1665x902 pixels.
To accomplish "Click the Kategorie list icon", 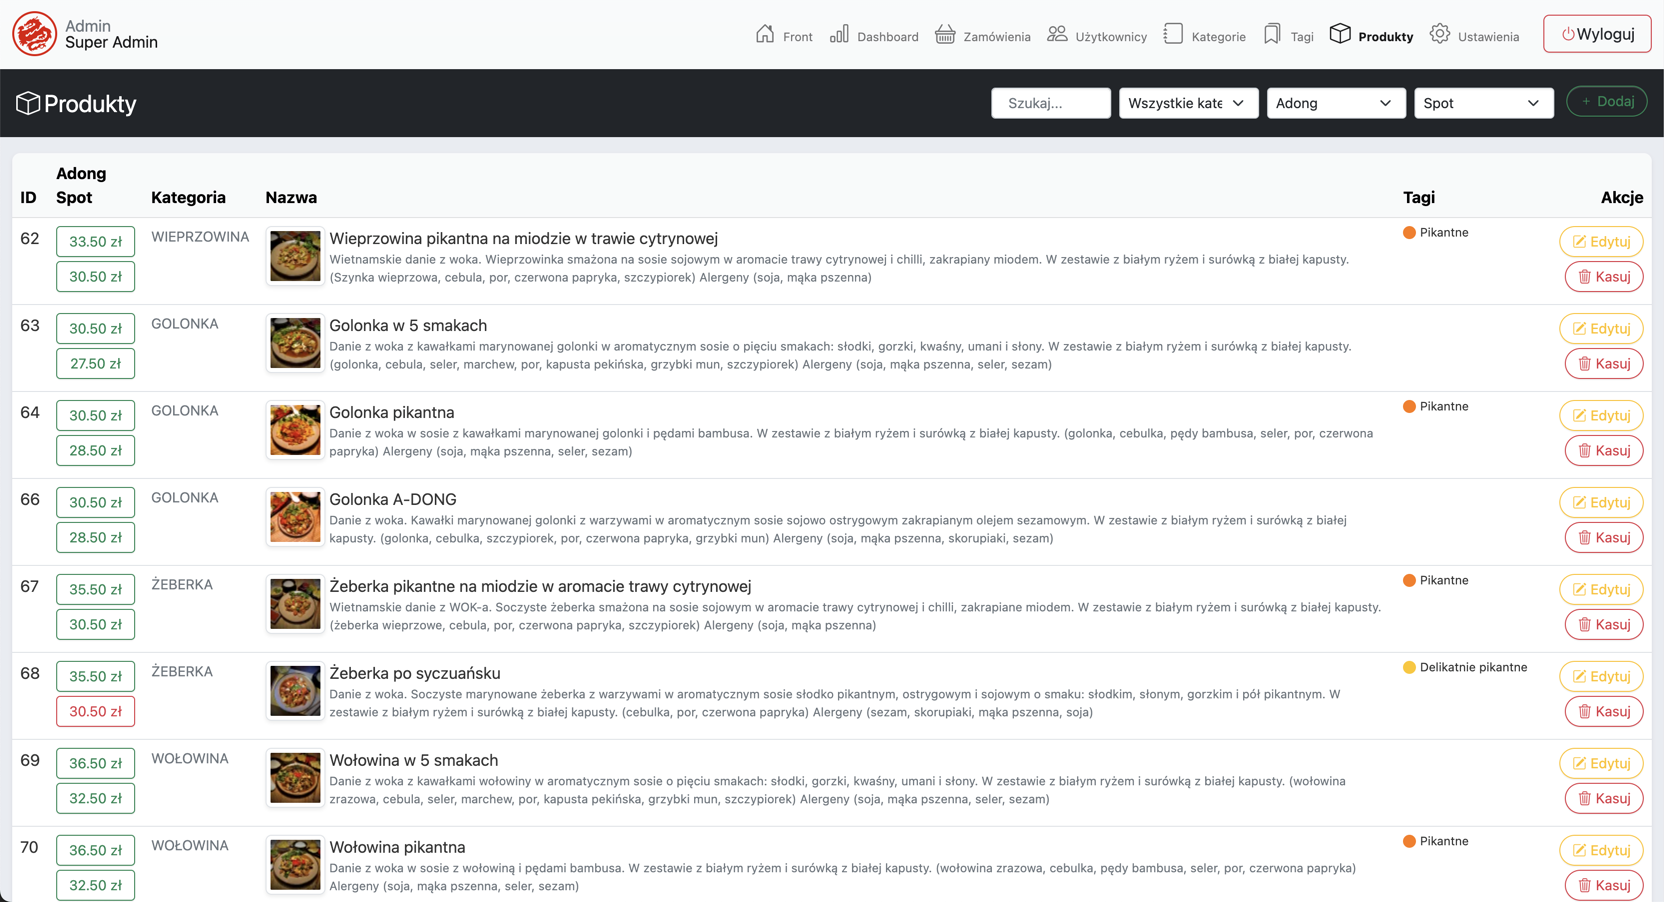I will (x=1173, y=34).
